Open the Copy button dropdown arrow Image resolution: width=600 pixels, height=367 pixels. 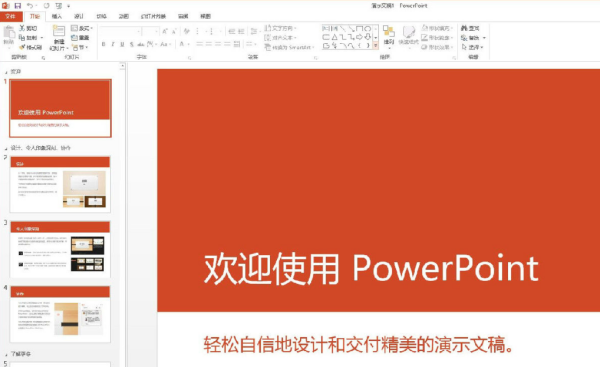[x=42, y=38]
